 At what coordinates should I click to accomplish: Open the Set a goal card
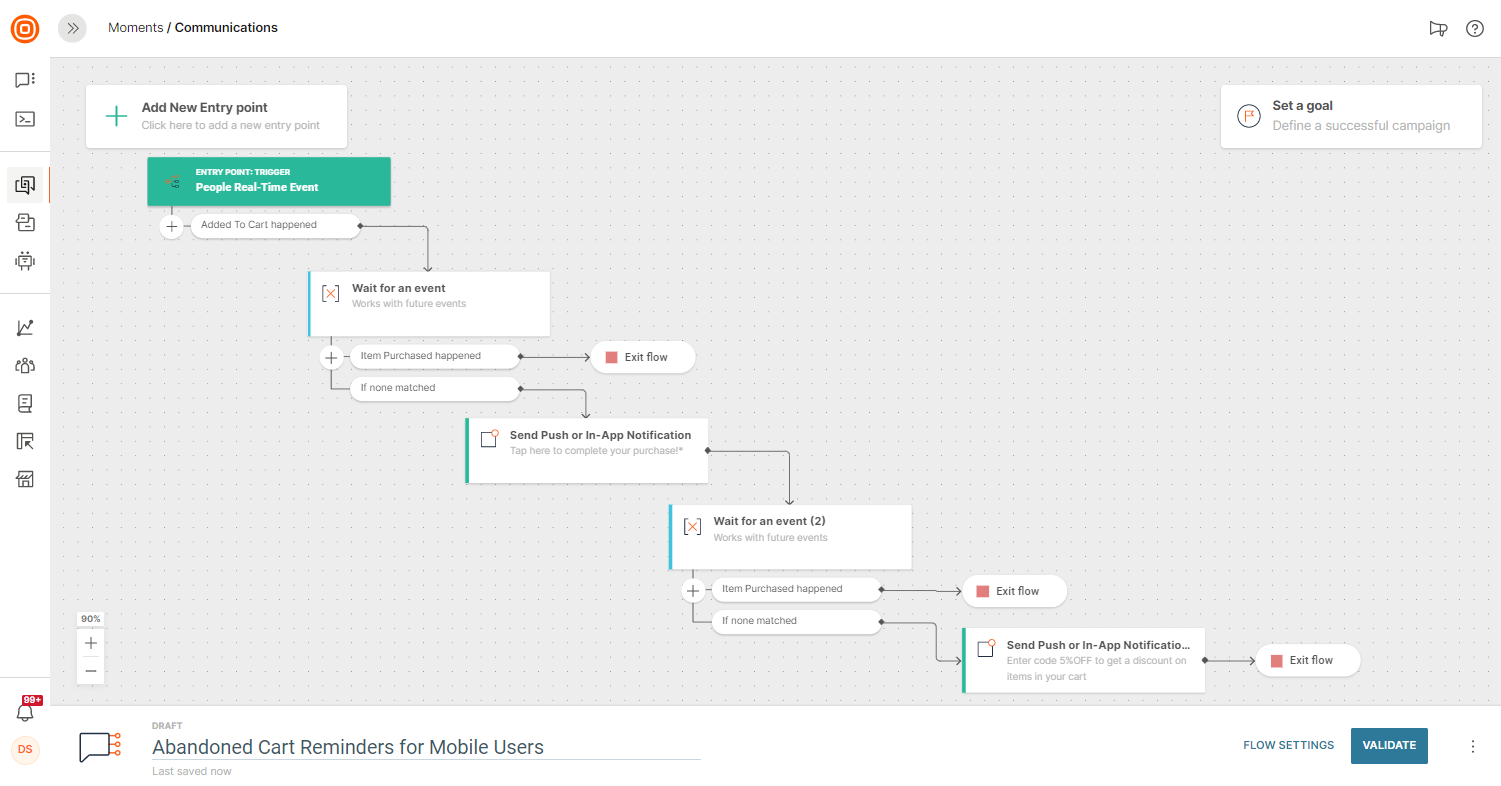point(1350,116)
